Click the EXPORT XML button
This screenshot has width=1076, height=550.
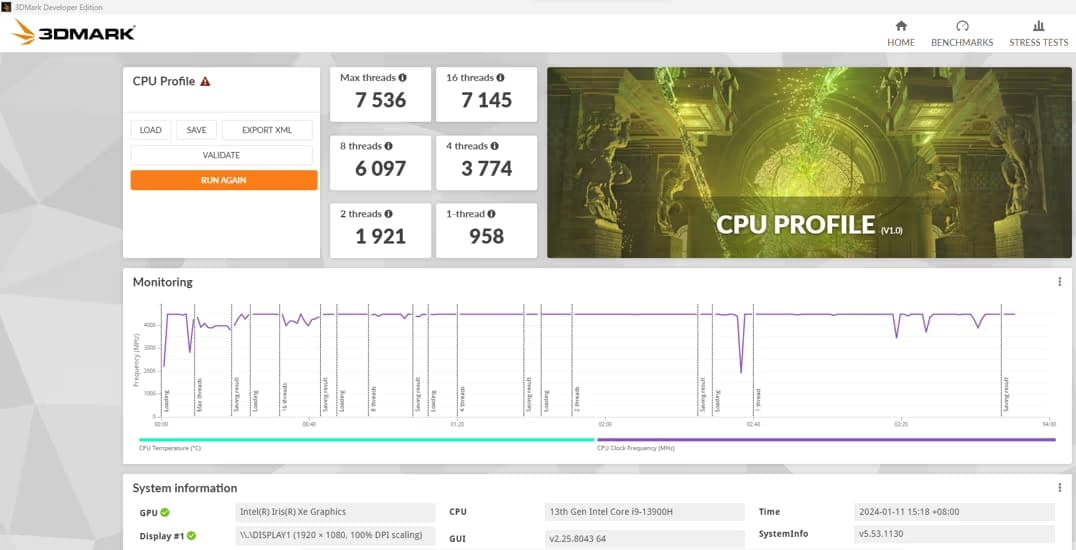coord(267,130)
